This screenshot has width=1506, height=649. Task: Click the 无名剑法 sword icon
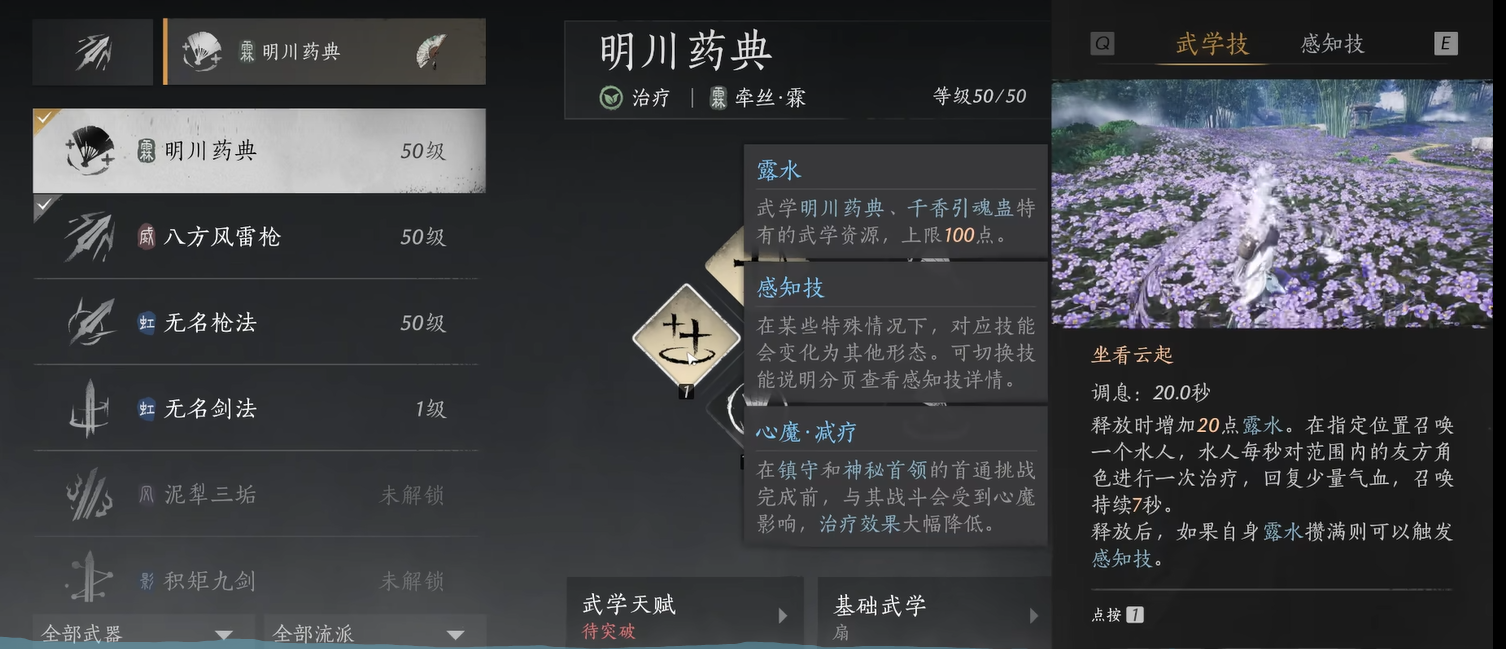(x=89, y=408)
